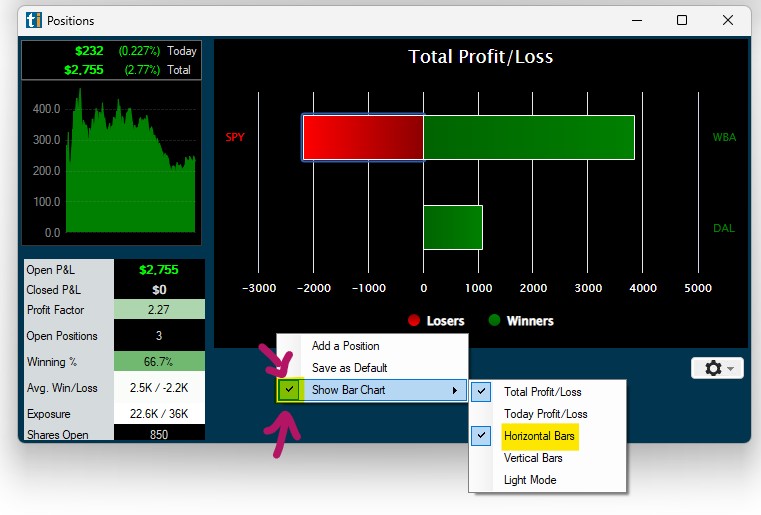Maximize the Positions window
The width and height of the screenshot is (761, 515).
coord(682,20)
